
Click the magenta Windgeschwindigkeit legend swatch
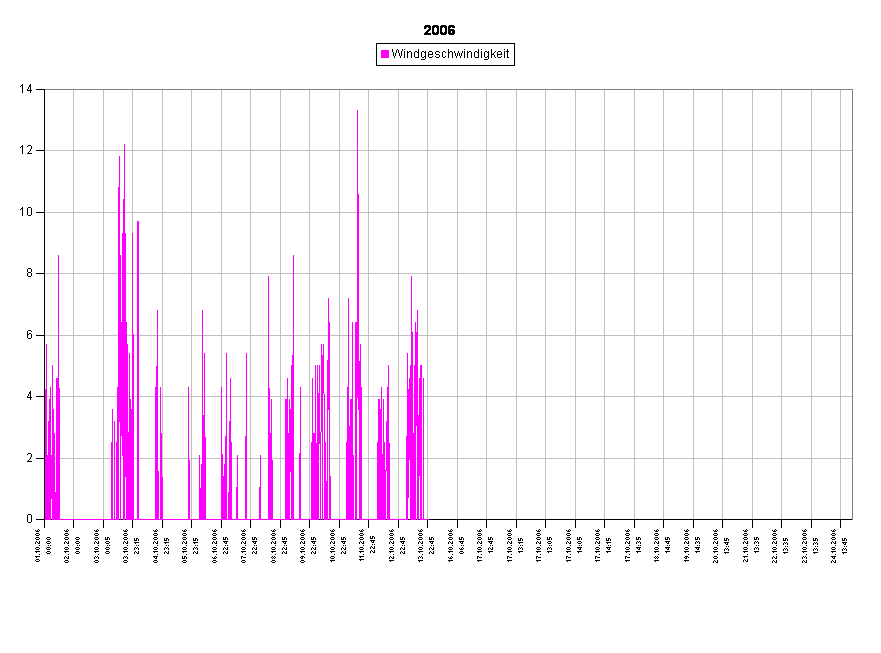[385, 54]
